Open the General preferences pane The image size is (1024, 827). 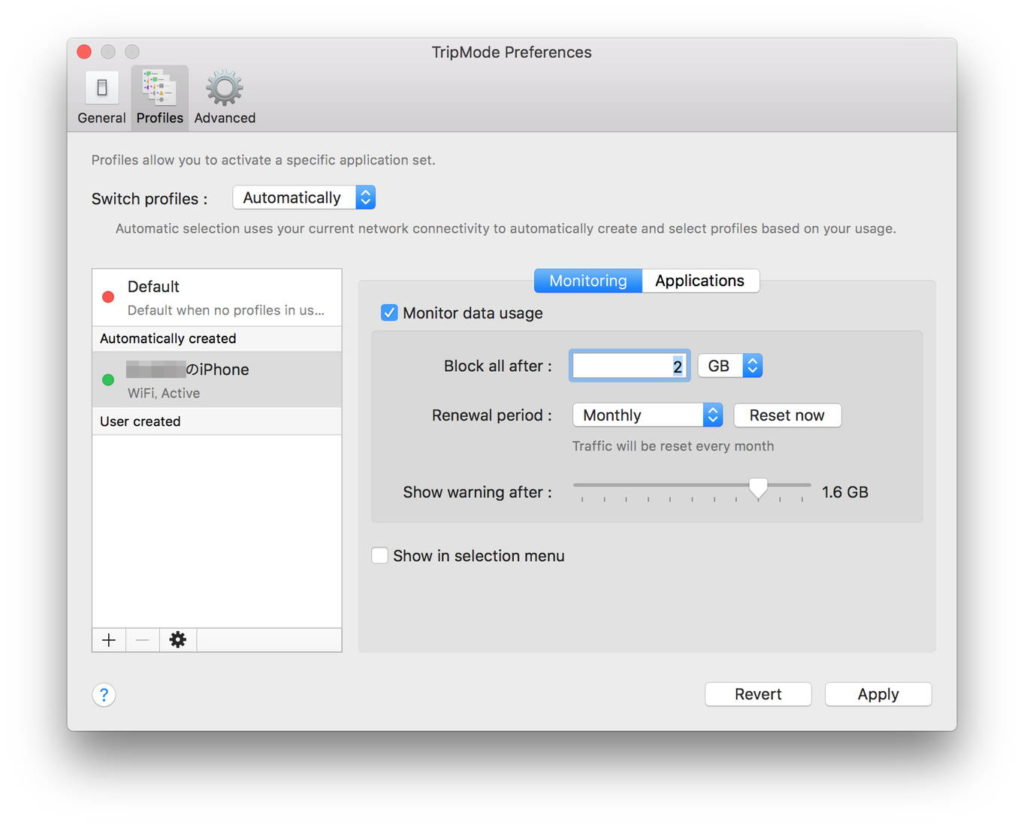point(101,98)
